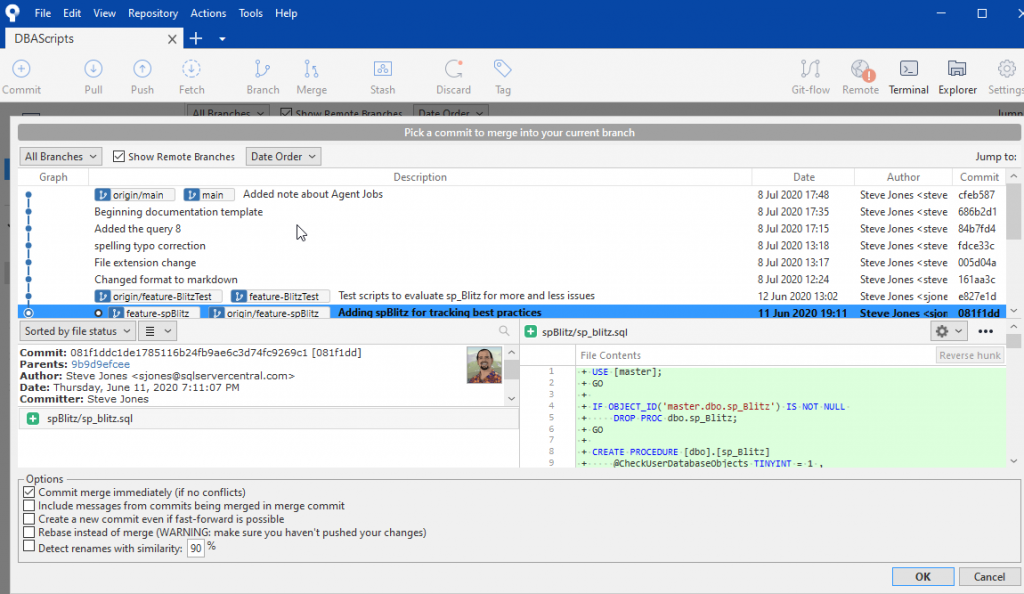The width and height of the screenshot is (1024, 594).
Task: Click the Git-flow icon
Action: [810, 70]
